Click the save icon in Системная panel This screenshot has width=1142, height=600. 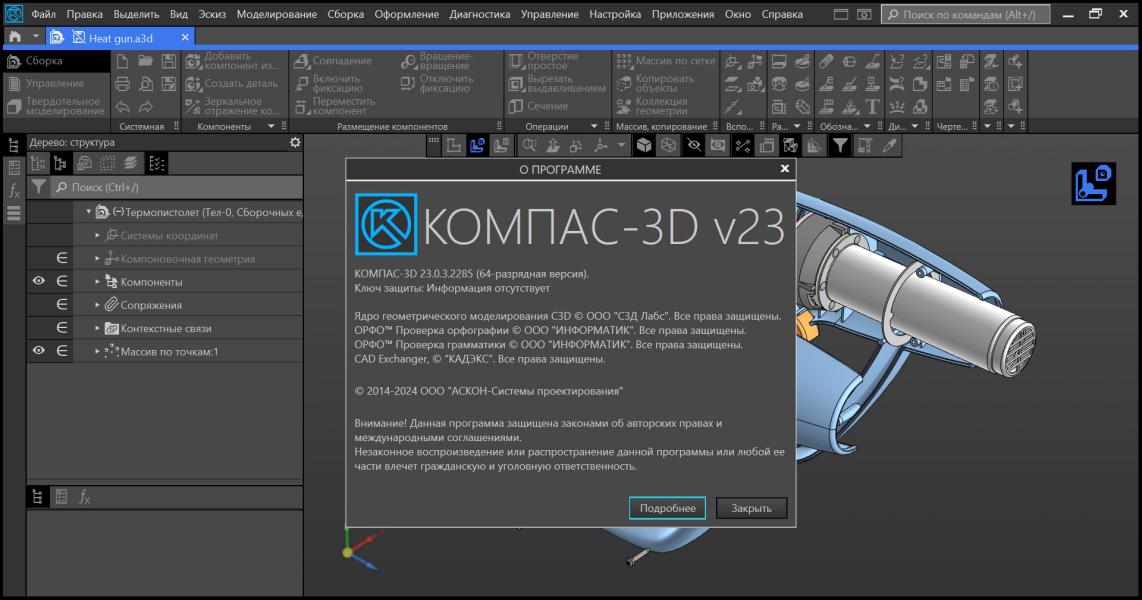[168, 61]
